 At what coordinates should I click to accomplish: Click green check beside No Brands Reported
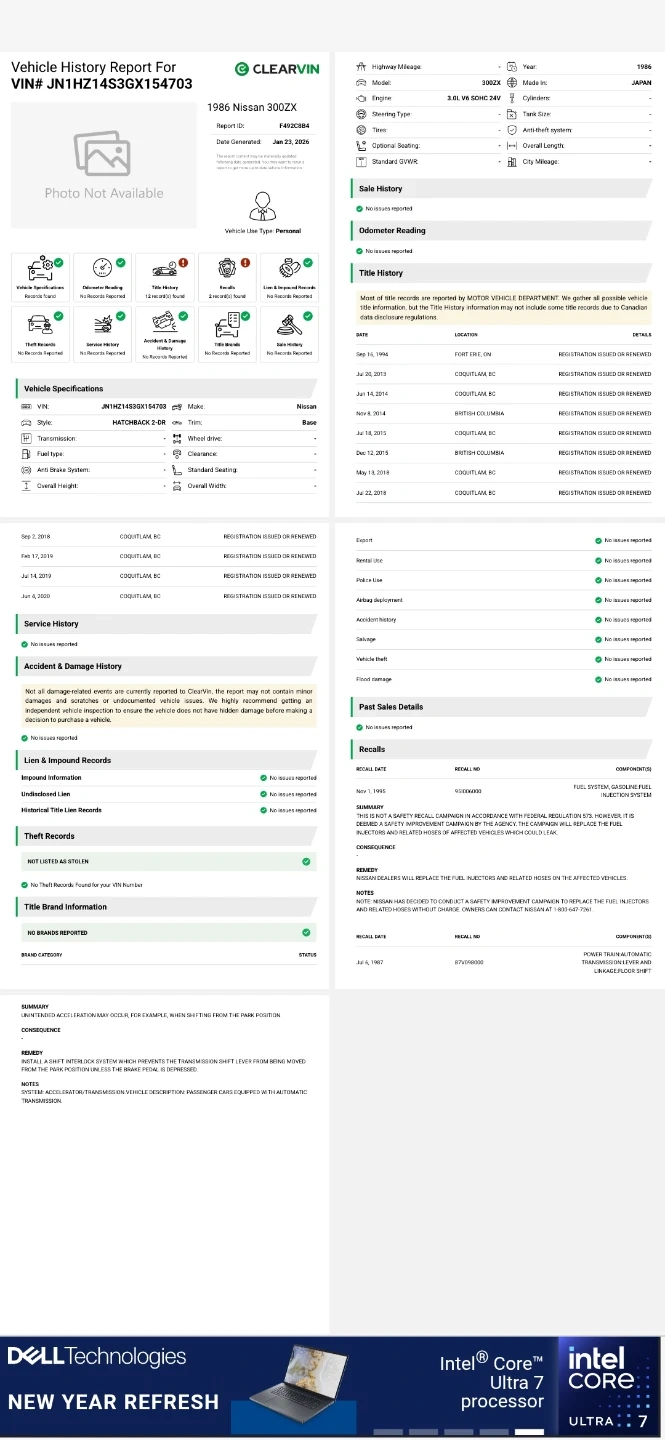(306, 932)
